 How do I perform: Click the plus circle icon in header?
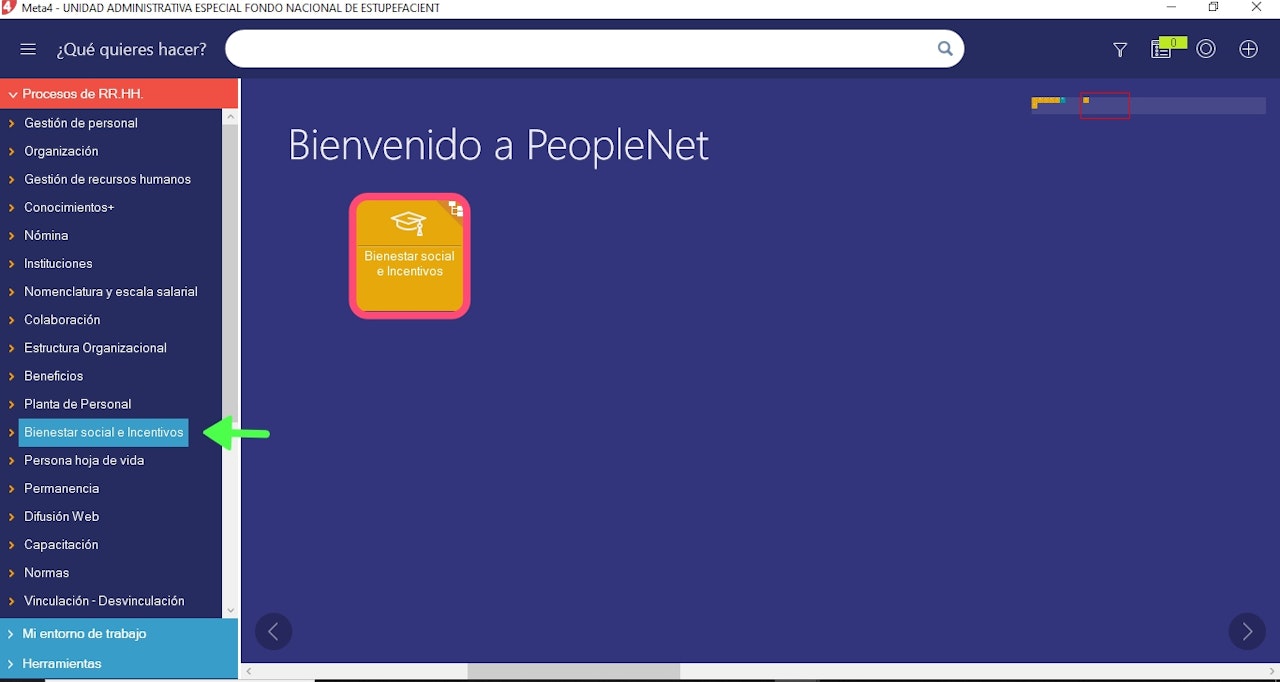click(1248, 49)
